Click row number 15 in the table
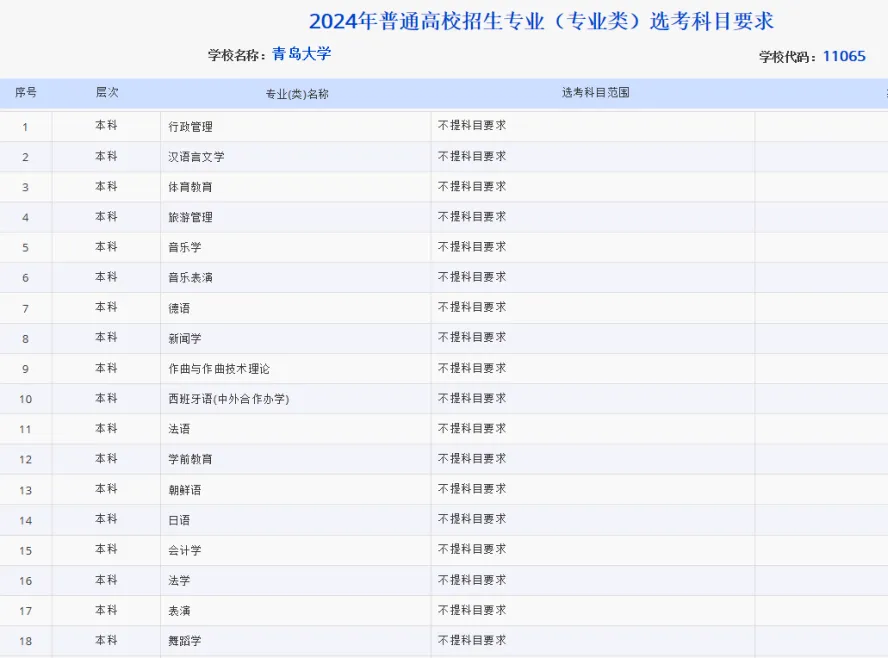 [25, 550]
